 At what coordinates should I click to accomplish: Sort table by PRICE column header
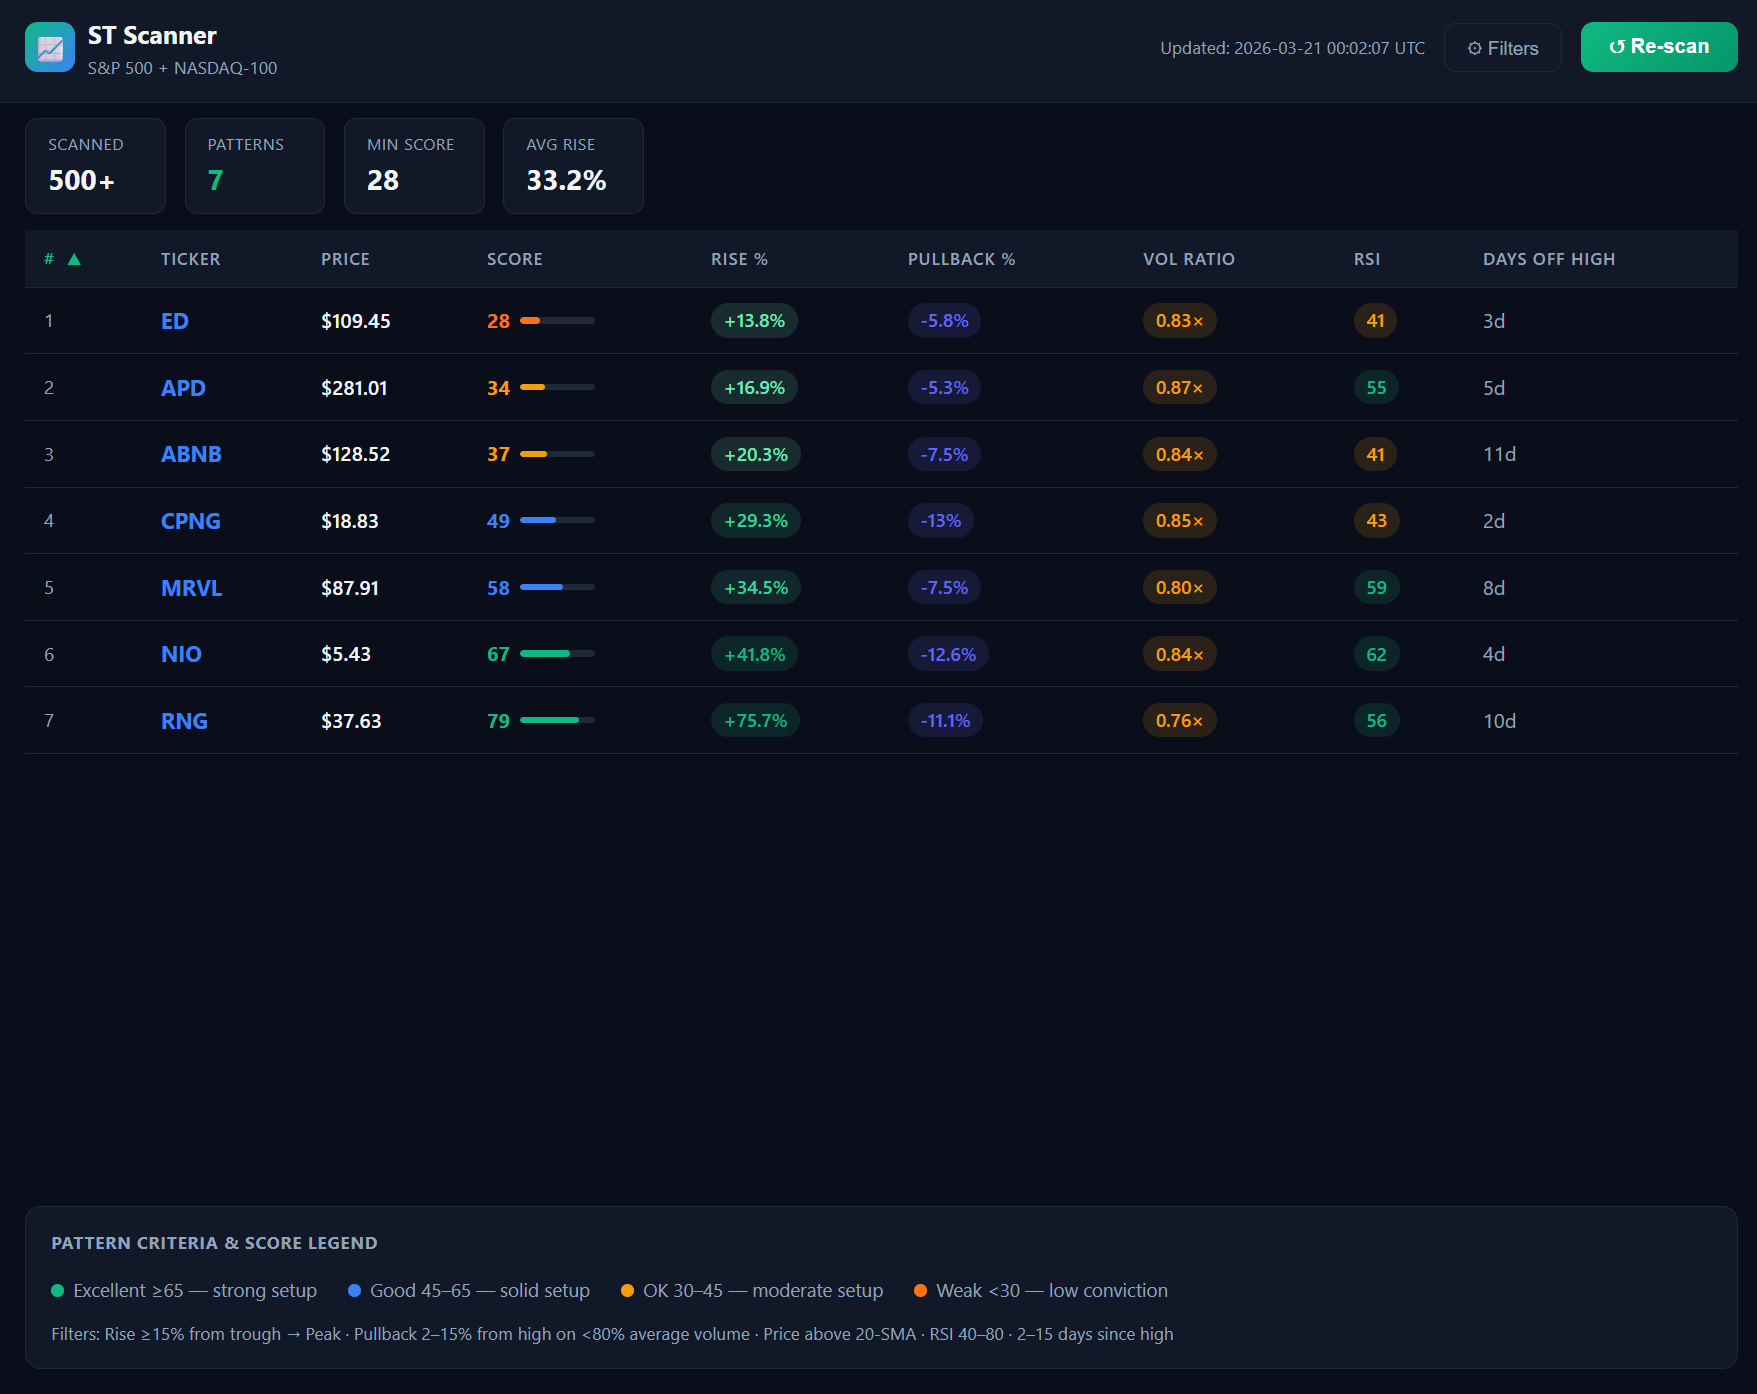click(x=345, y=259)
